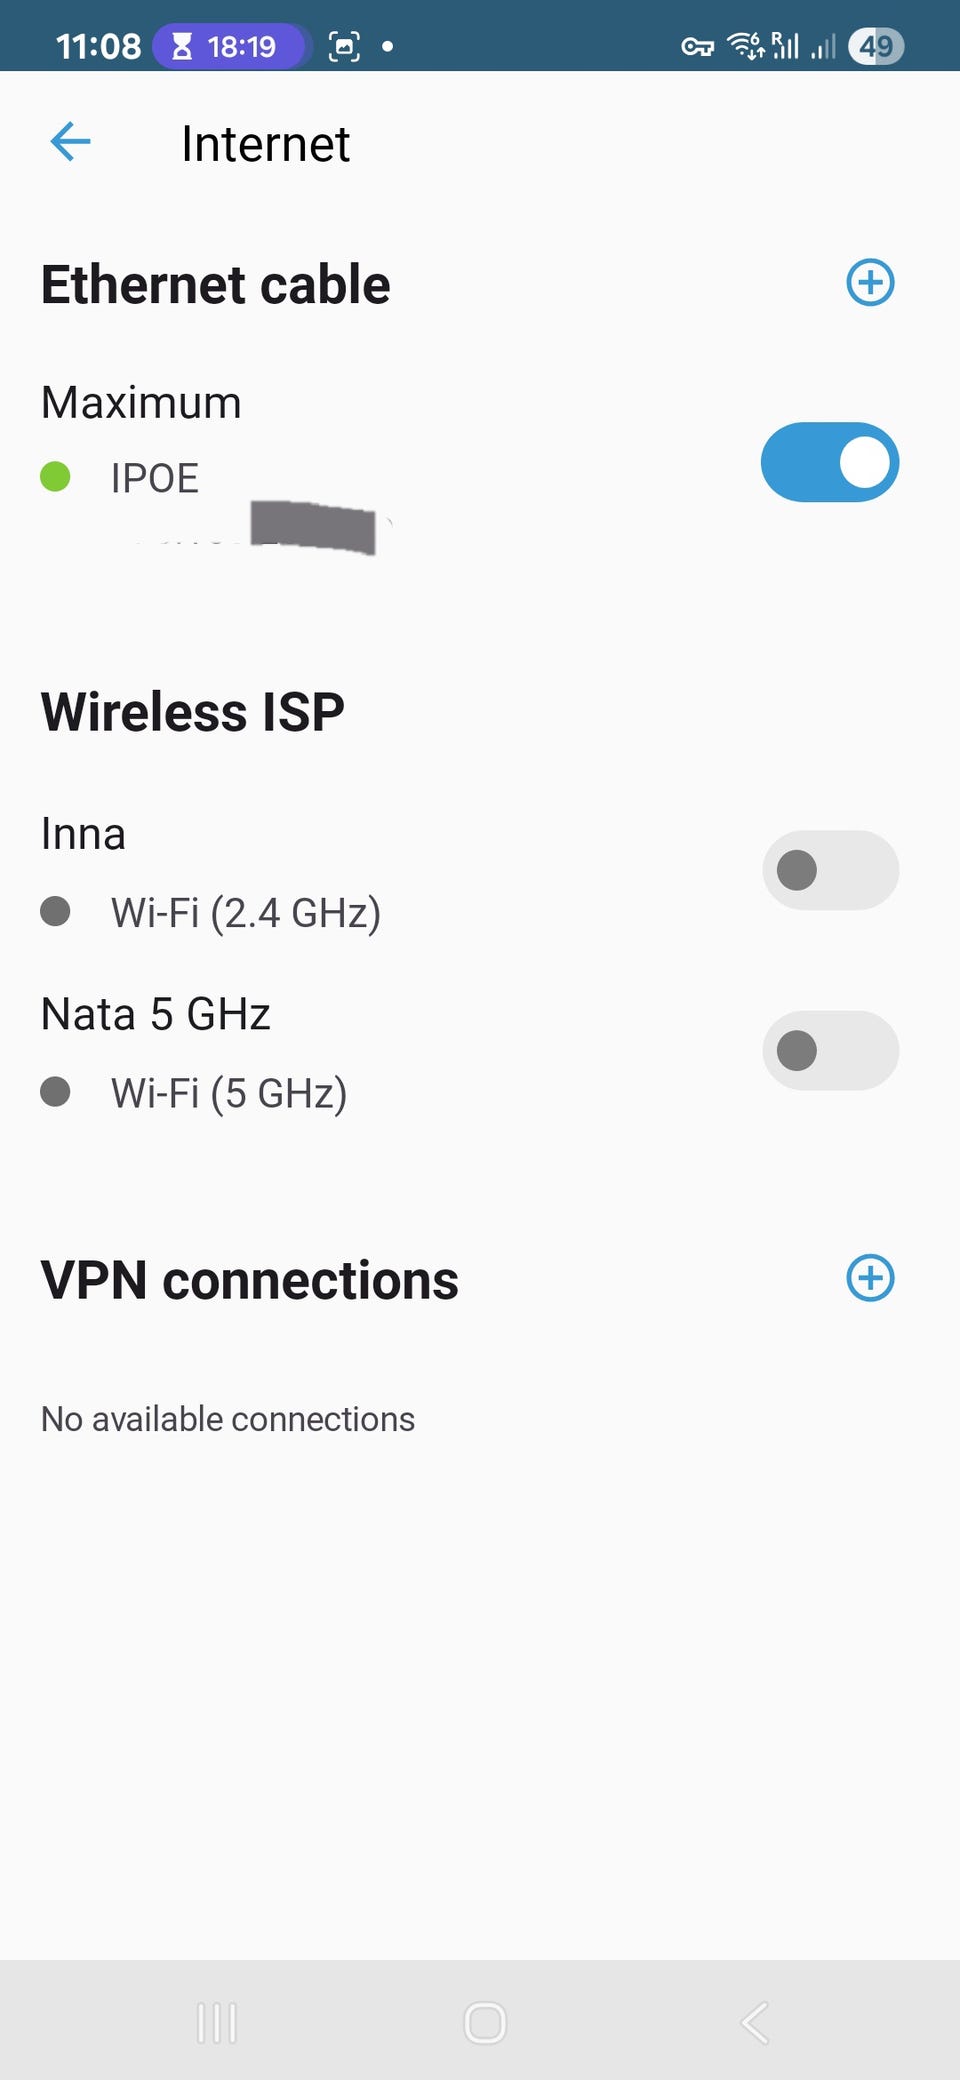Tap the screenshot icon in status bar
The width and height of the screenshot is (960, 2080).
tap(344, 46)
